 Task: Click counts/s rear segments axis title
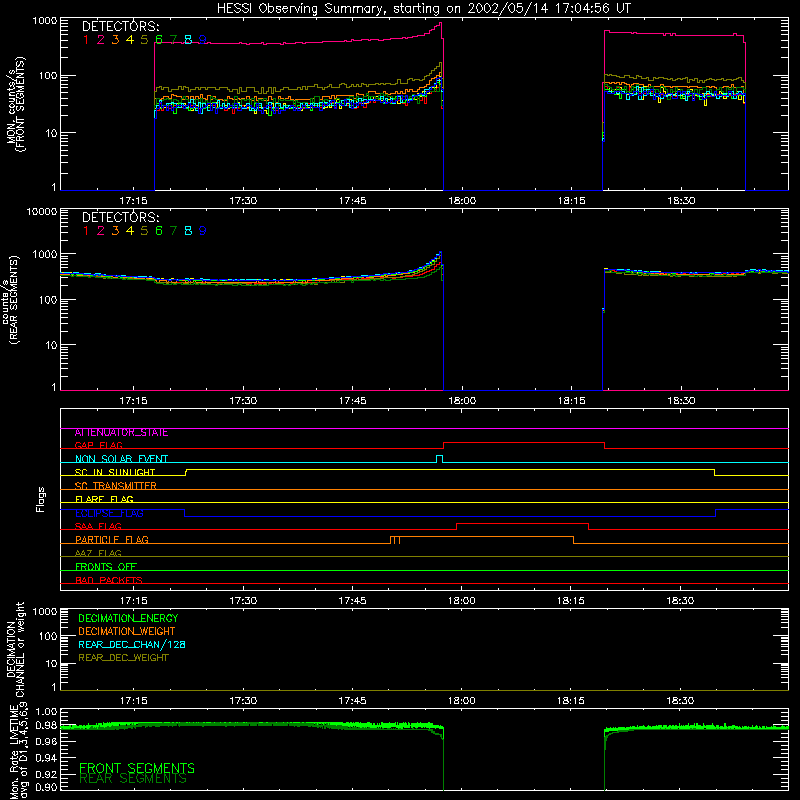click(x=10, y=300)
